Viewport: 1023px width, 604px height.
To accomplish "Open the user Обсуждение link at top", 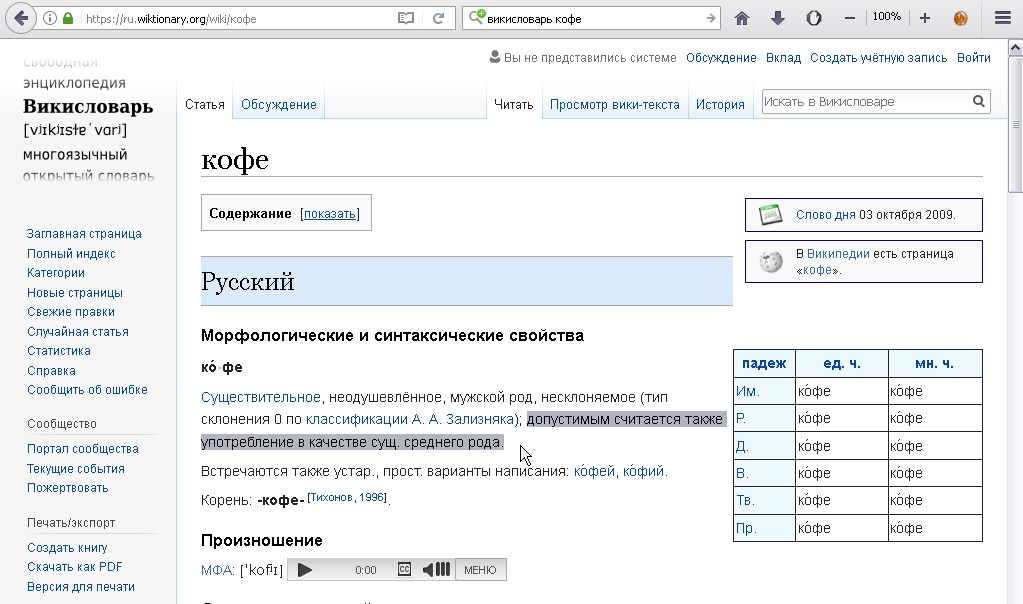I will pos(721,57).
